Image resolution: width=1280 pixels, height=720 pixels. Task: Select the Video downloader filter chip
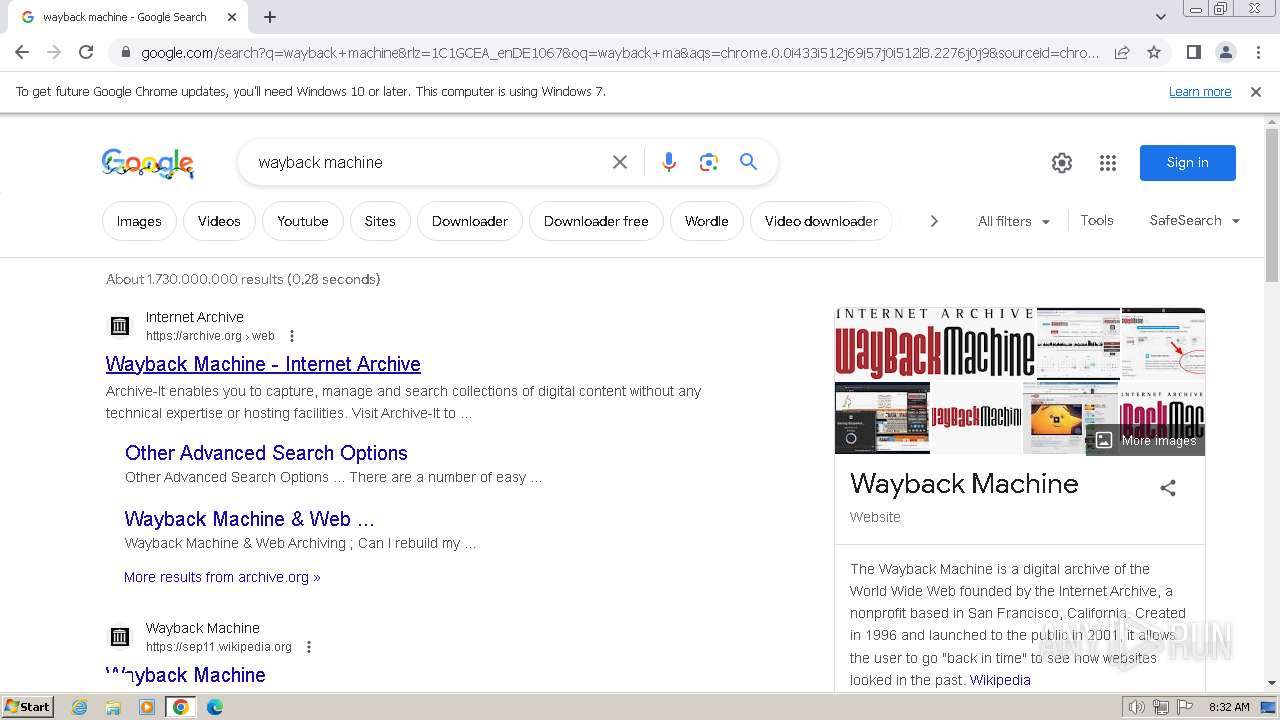(821, 221)
